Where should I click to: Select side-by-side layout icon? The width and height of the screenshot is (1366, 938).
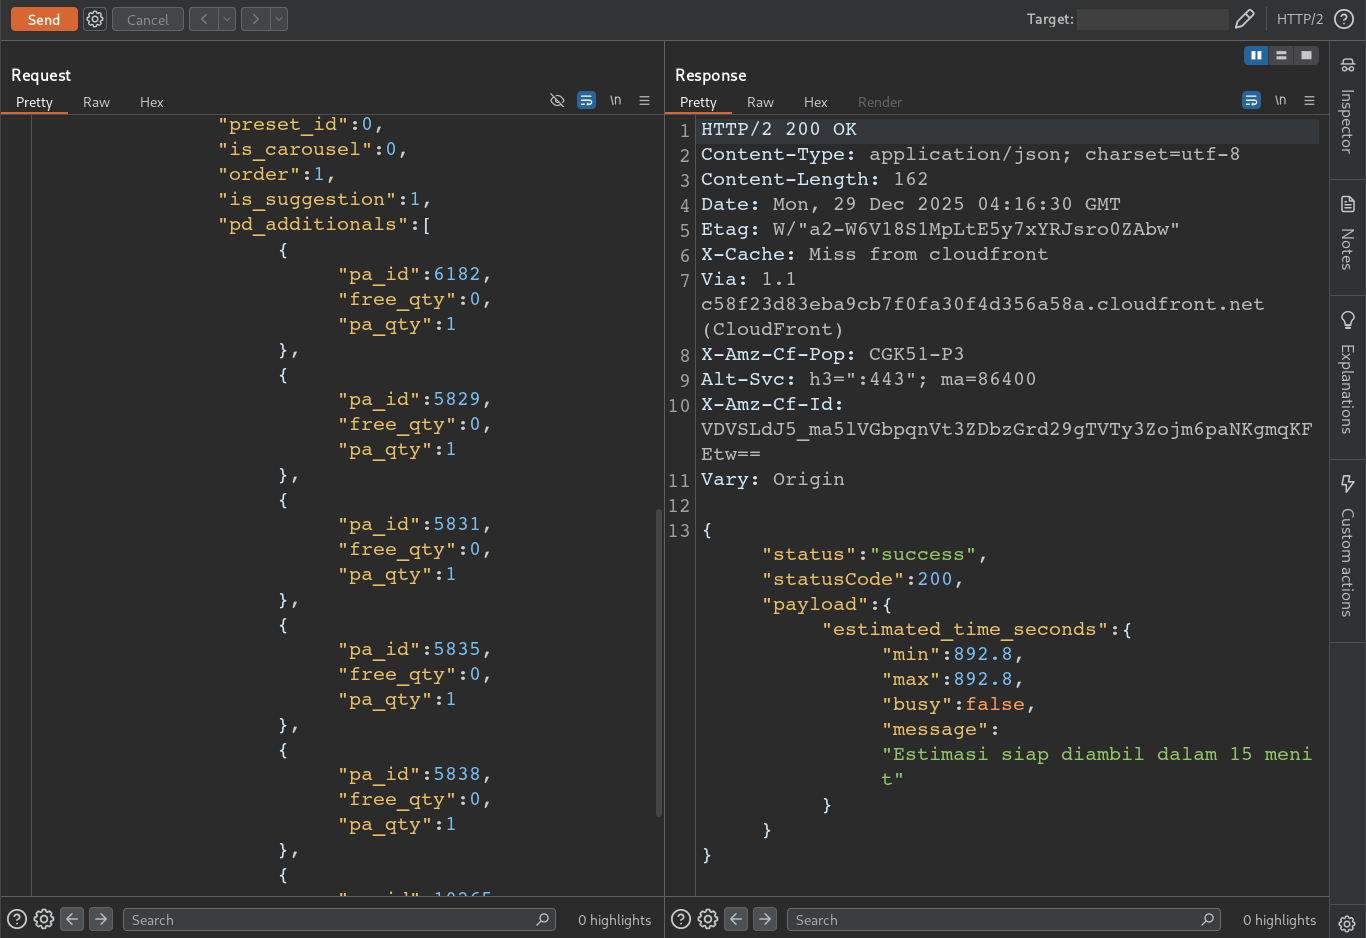coord(1256,55)
